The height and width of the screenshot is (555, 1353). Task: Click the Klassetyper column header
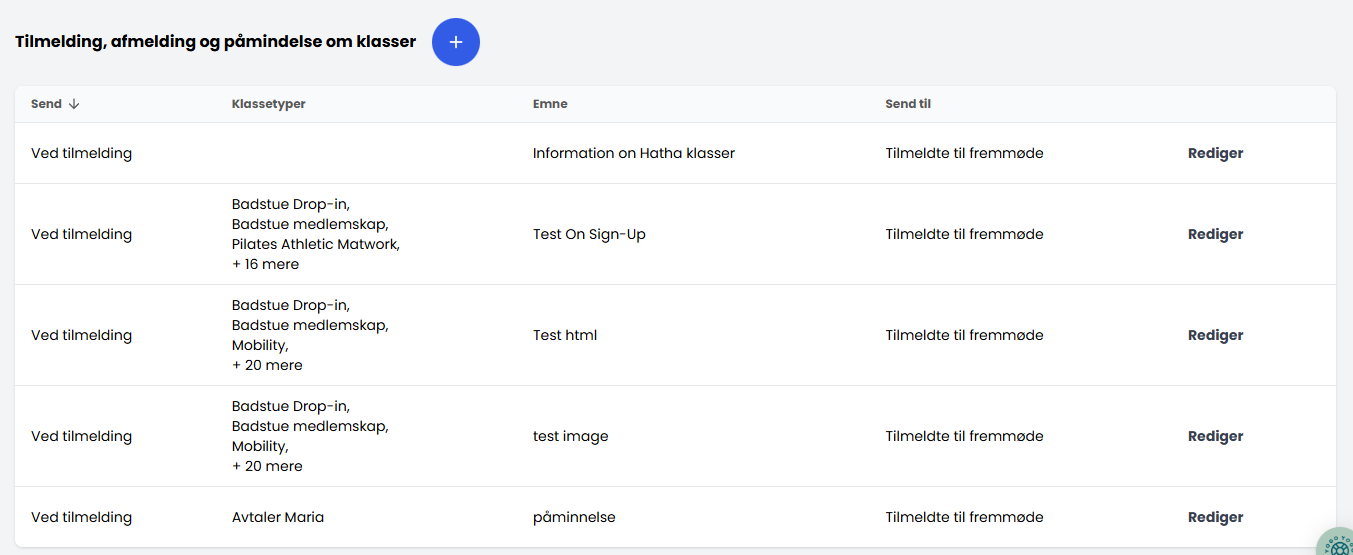point(268,104)
